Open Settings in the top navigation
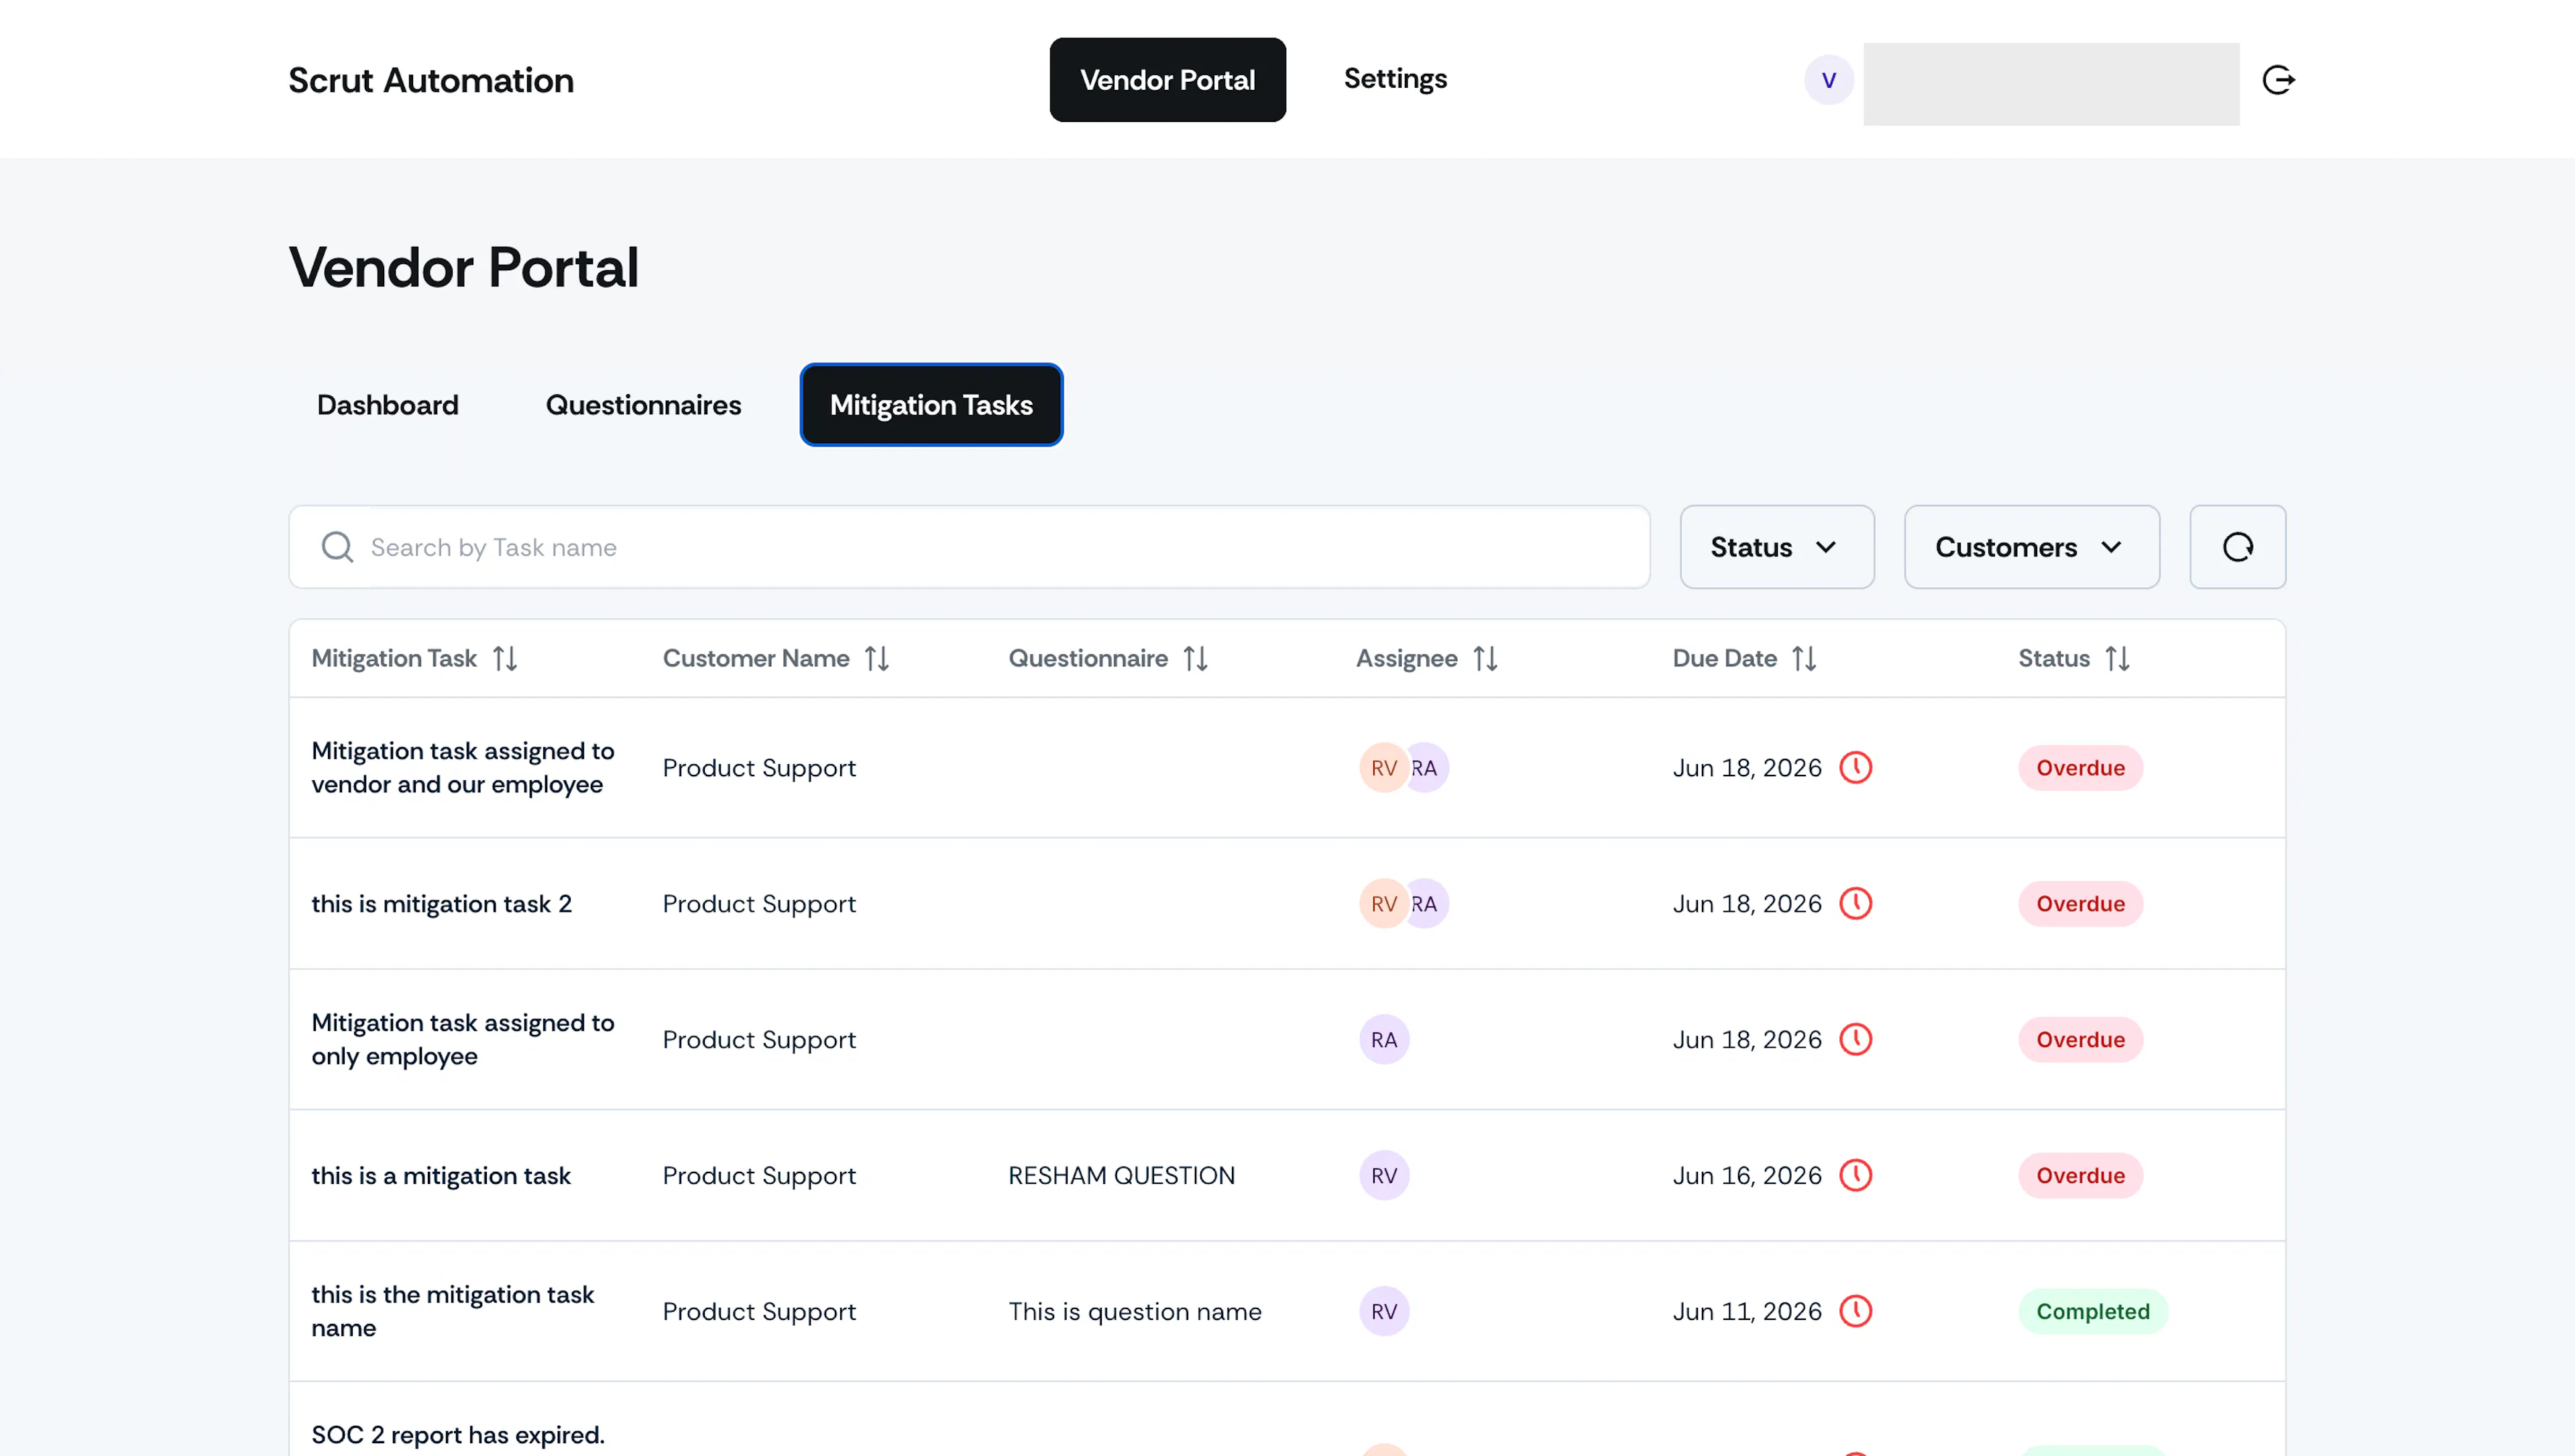This screenshot has width=2575, height=1456. [1395, 79]
